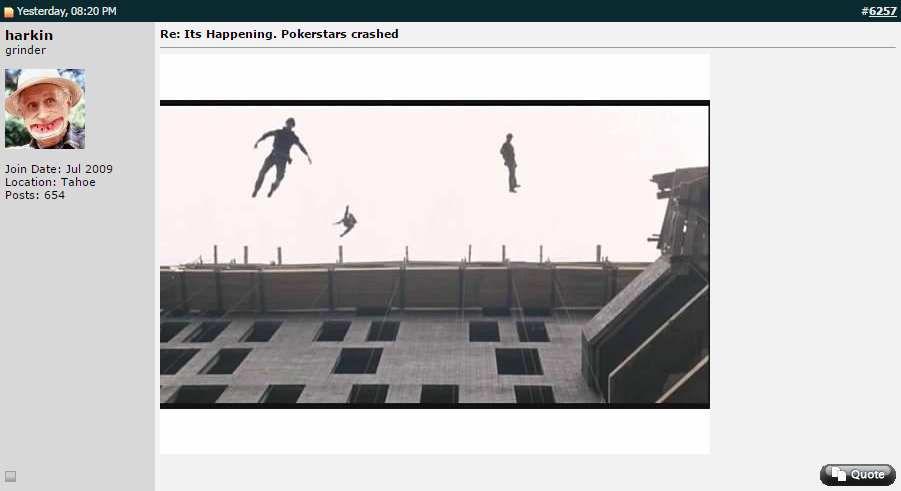Viewport: 901px width, 491px height.
Task: Select the post title 'Re: Its Happening. Pokerstars crashed'
Action: [279, 34]
